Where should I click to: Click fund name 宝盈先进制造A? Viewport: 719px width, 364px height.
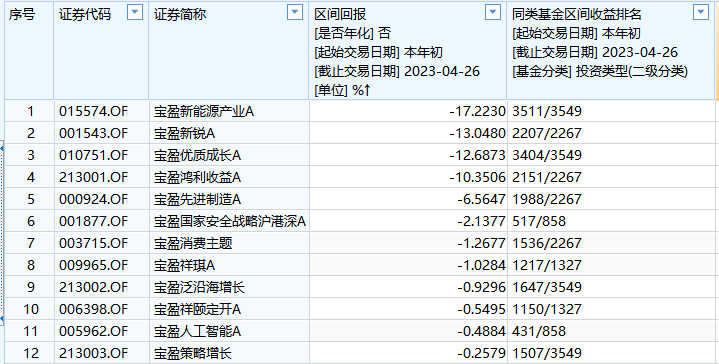198,199
